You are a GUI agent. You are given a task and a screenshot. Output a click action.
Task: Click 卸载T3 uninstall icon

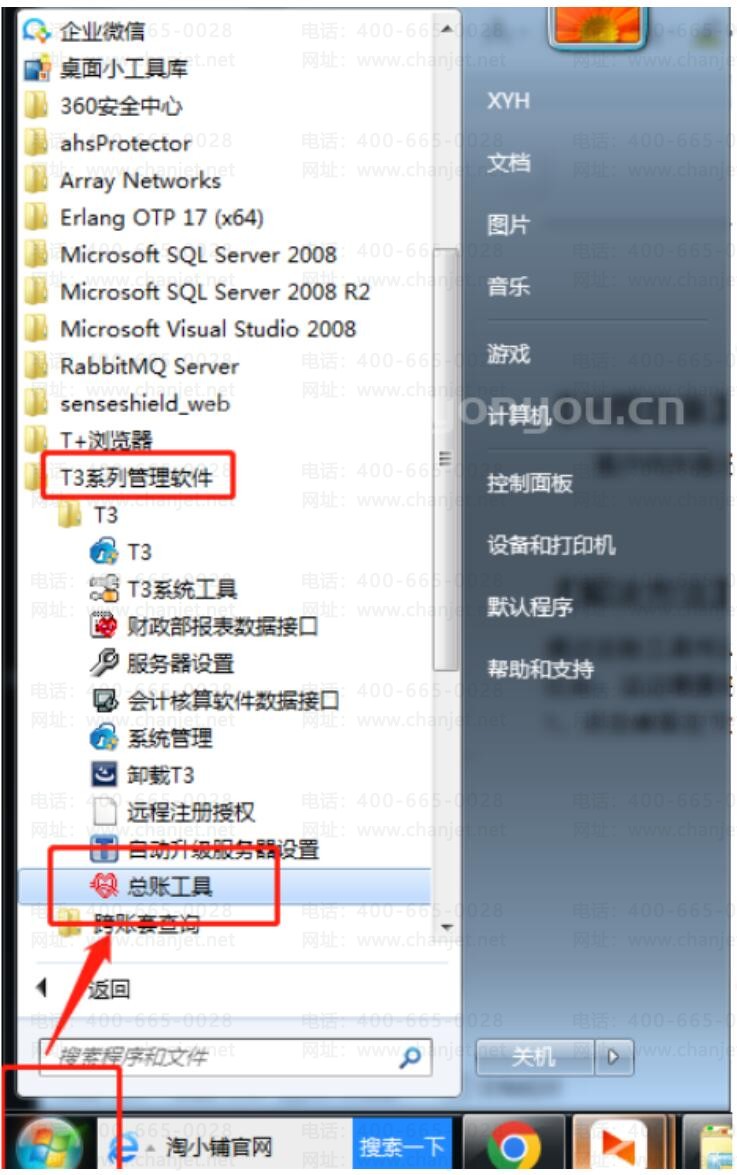click(x=104, y=774)
